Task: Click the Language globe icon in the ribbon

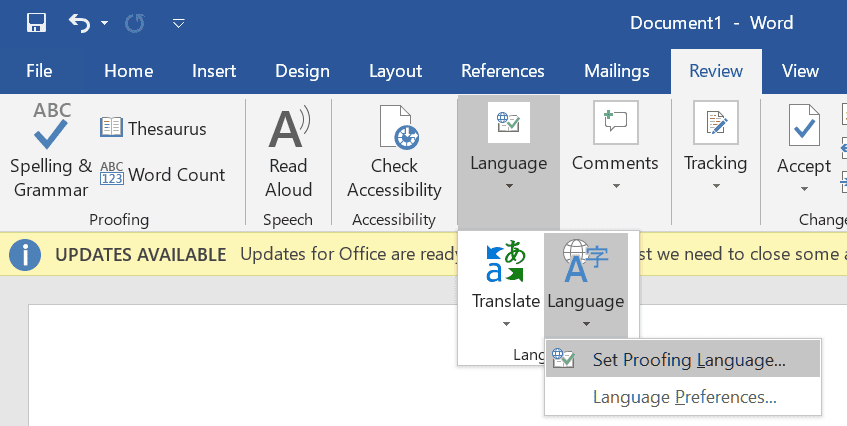Action: (x=508, y=122)
